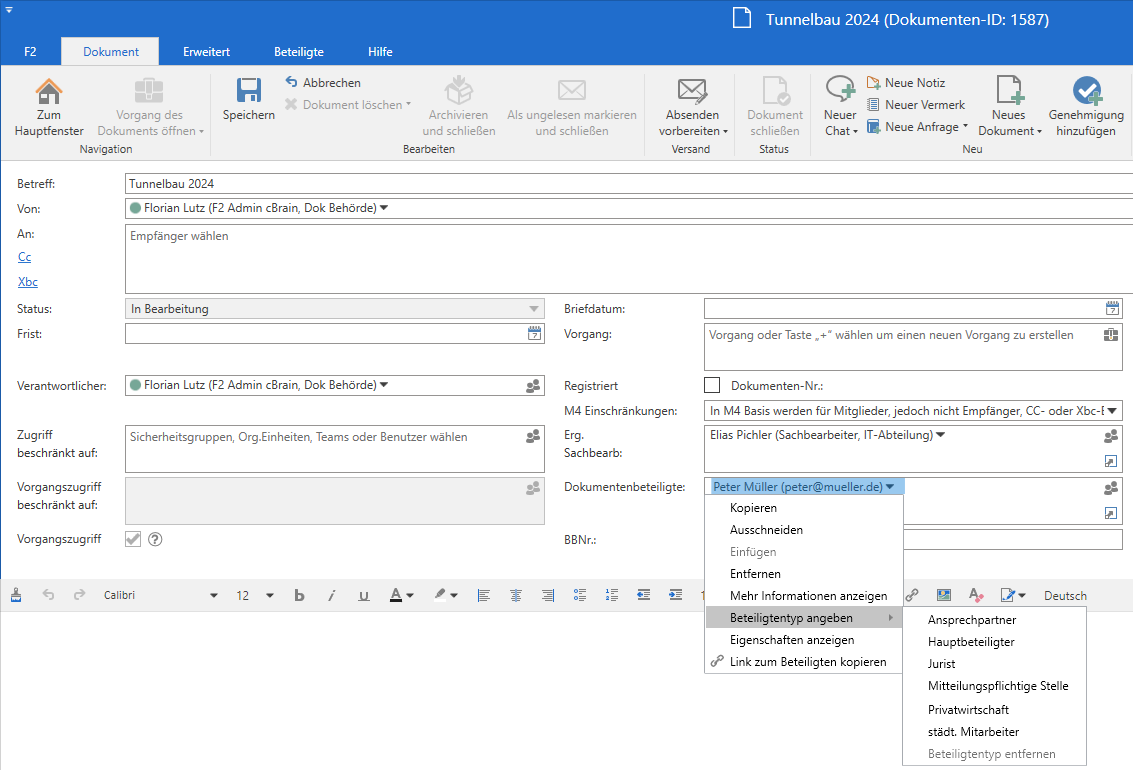This screenshot has height=770, width=1133.
Task: Toggle underline text formatting
Action: (x=364, y=596)
